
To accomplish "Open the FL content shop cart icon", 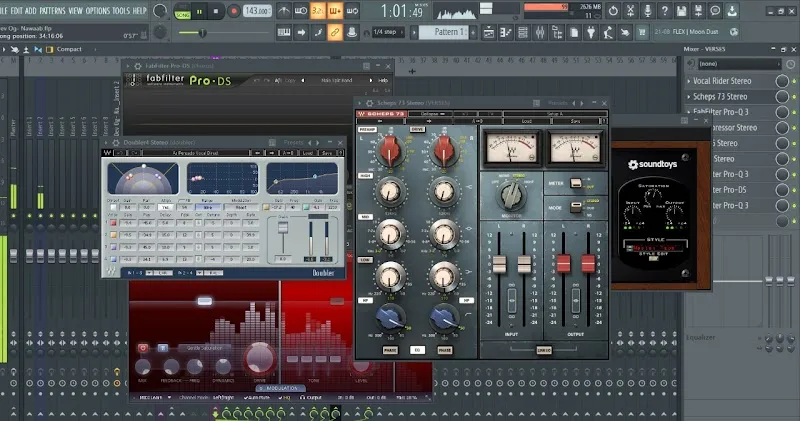I will point(642,33).
